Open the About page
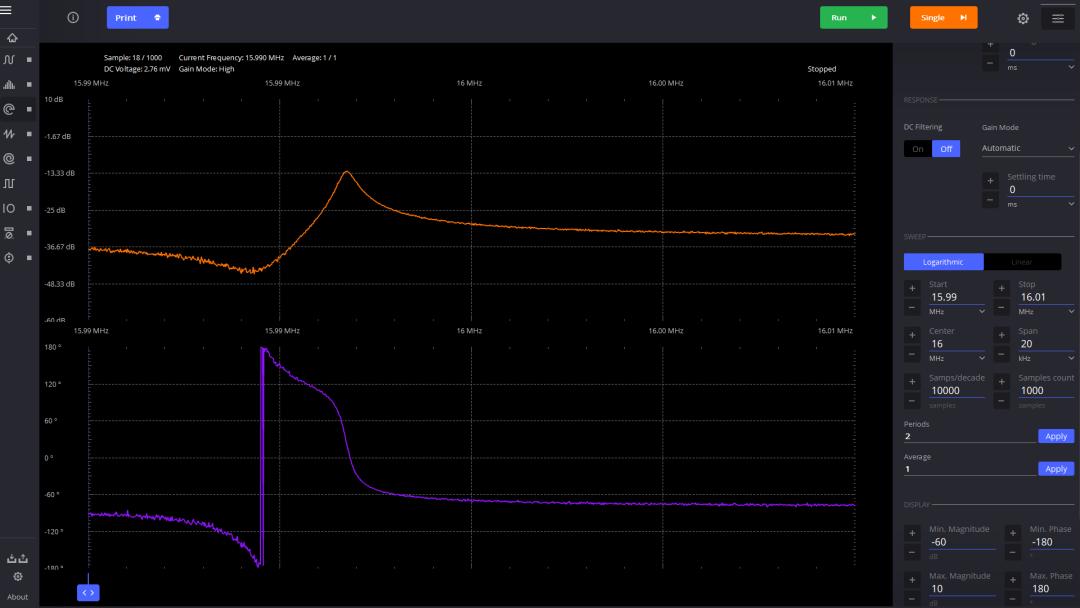Image resolution: width=1080 pixels, height=608 pixels. (17, 597)
